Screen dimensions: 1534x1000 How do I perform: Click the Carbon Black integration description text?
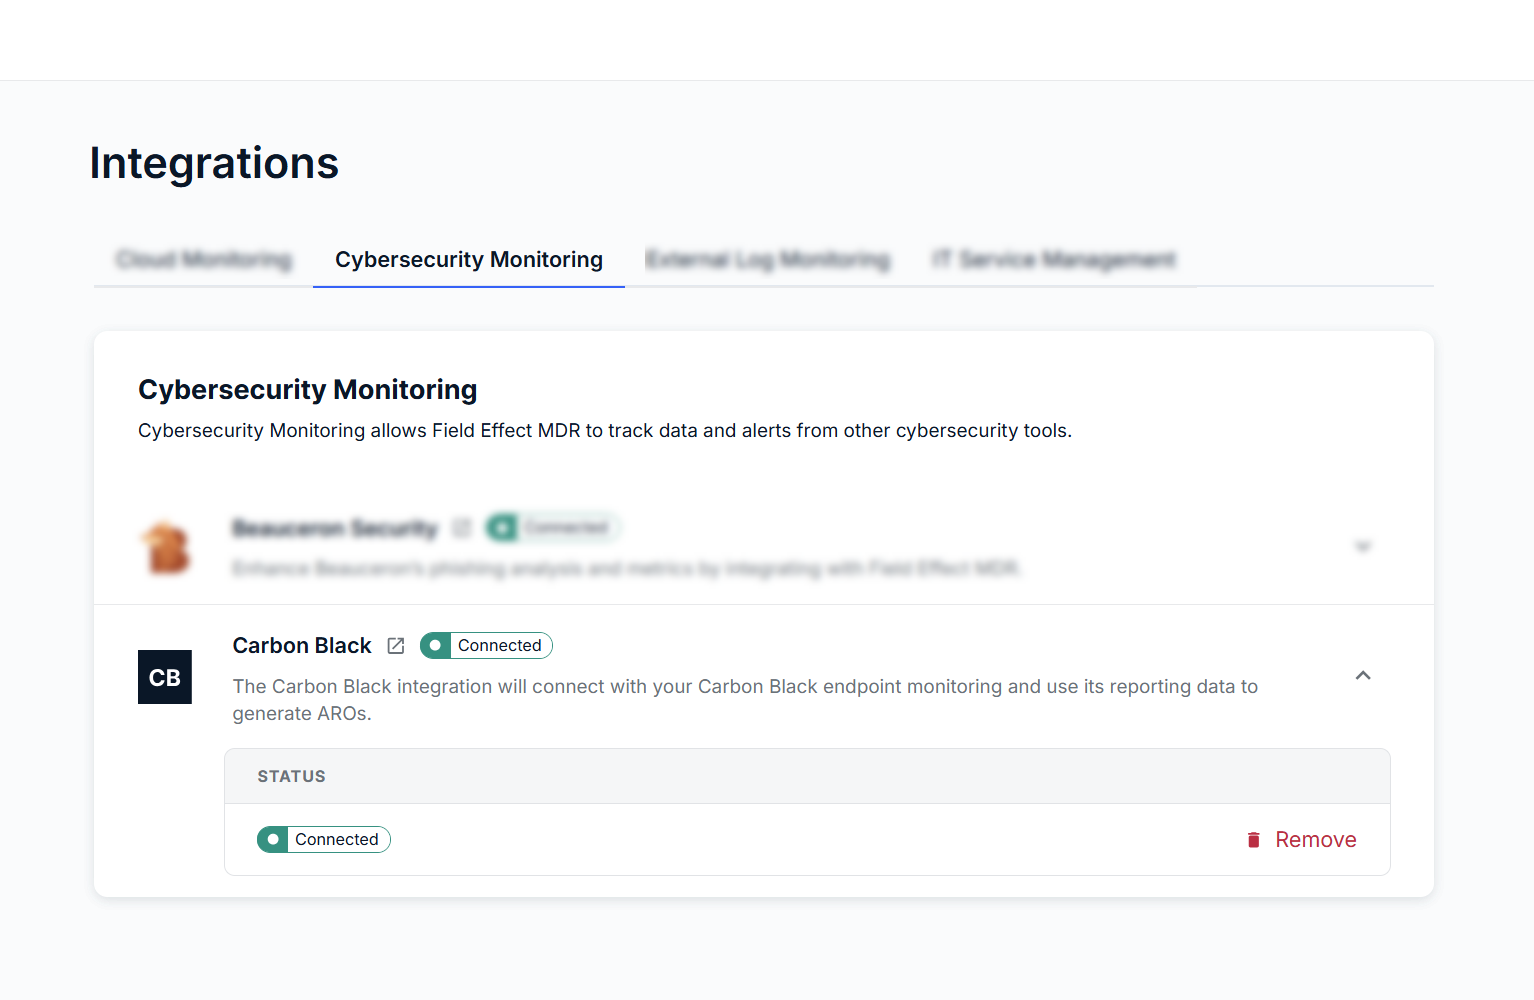(745, 700)
